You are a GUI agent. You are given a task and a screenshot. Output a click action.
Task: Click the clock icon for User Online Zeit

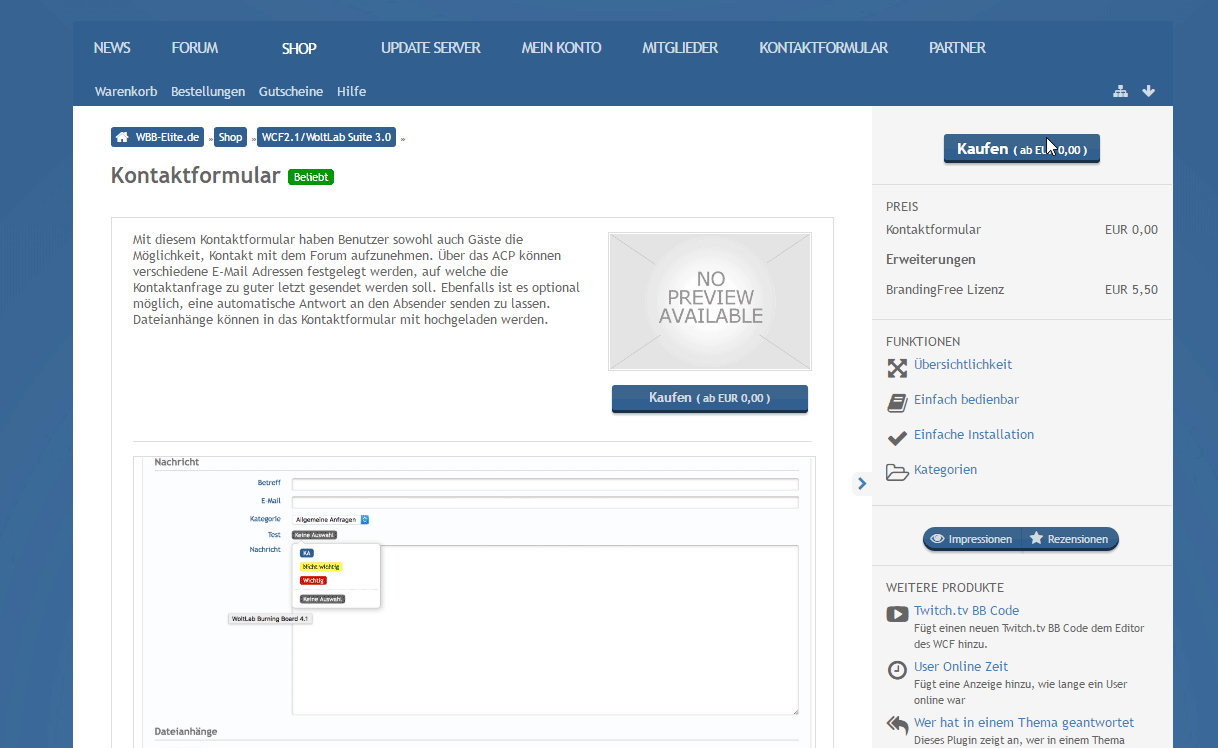897,670
